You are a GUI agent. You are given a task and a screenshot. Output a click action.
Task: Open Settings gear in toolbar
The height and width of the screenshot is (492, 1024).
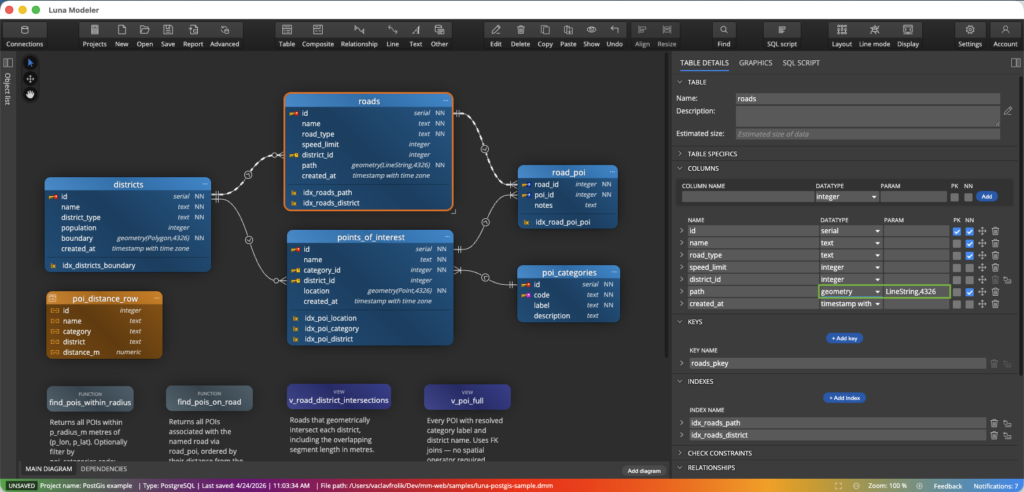pos(970,35)
